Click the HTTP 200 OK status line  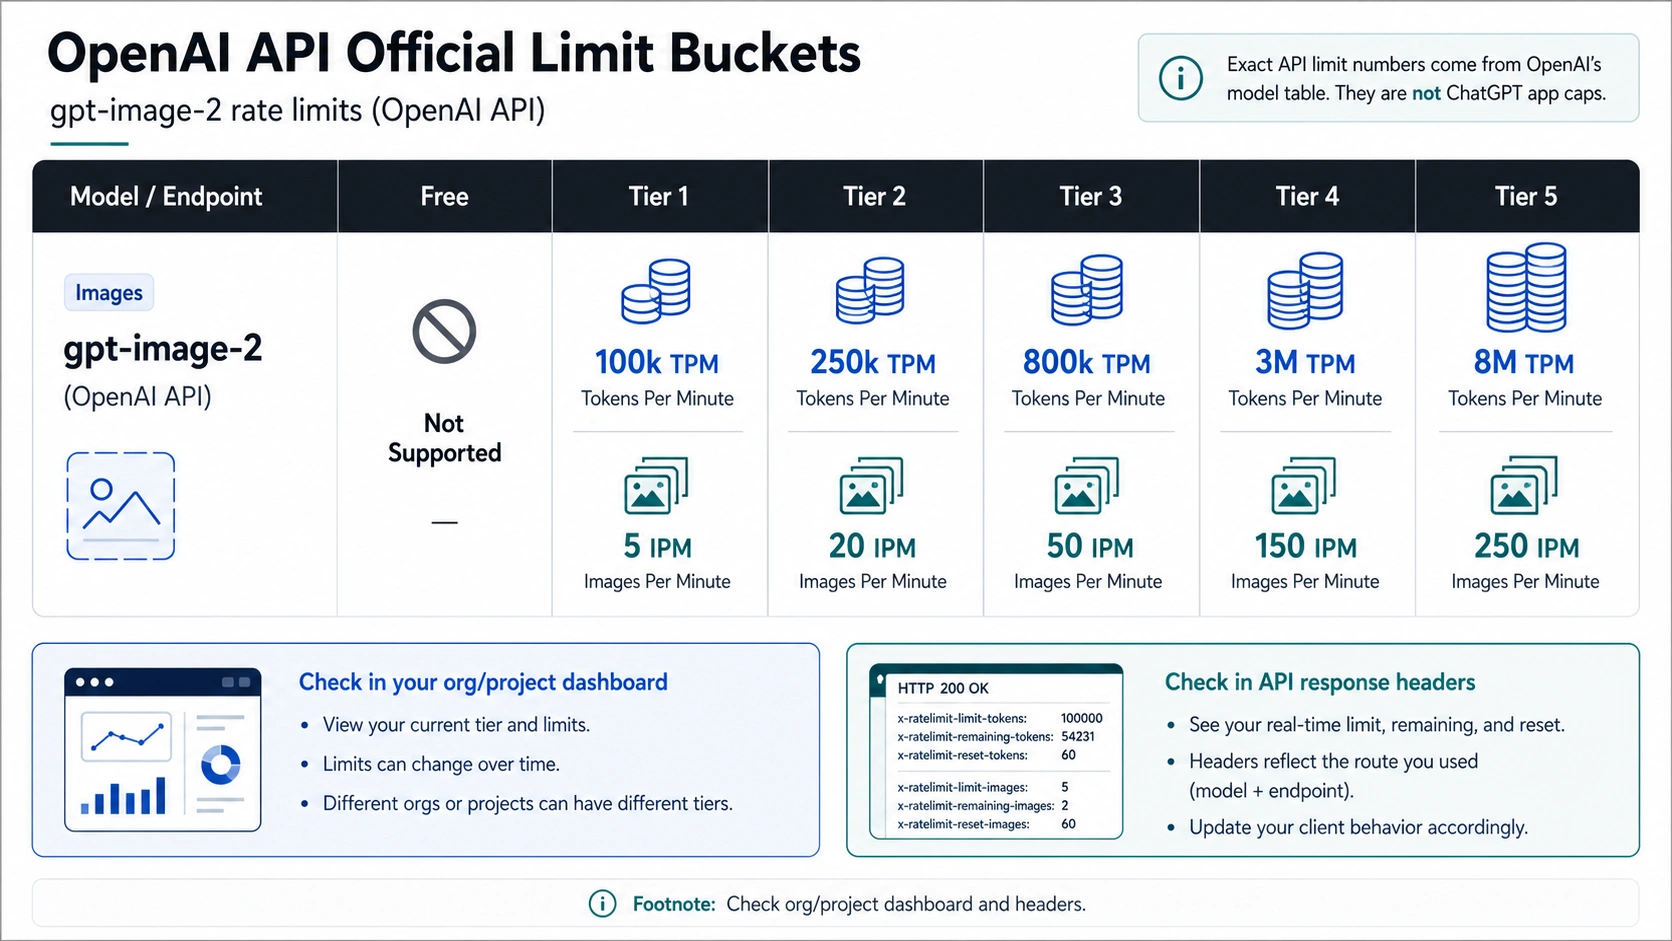943,688
